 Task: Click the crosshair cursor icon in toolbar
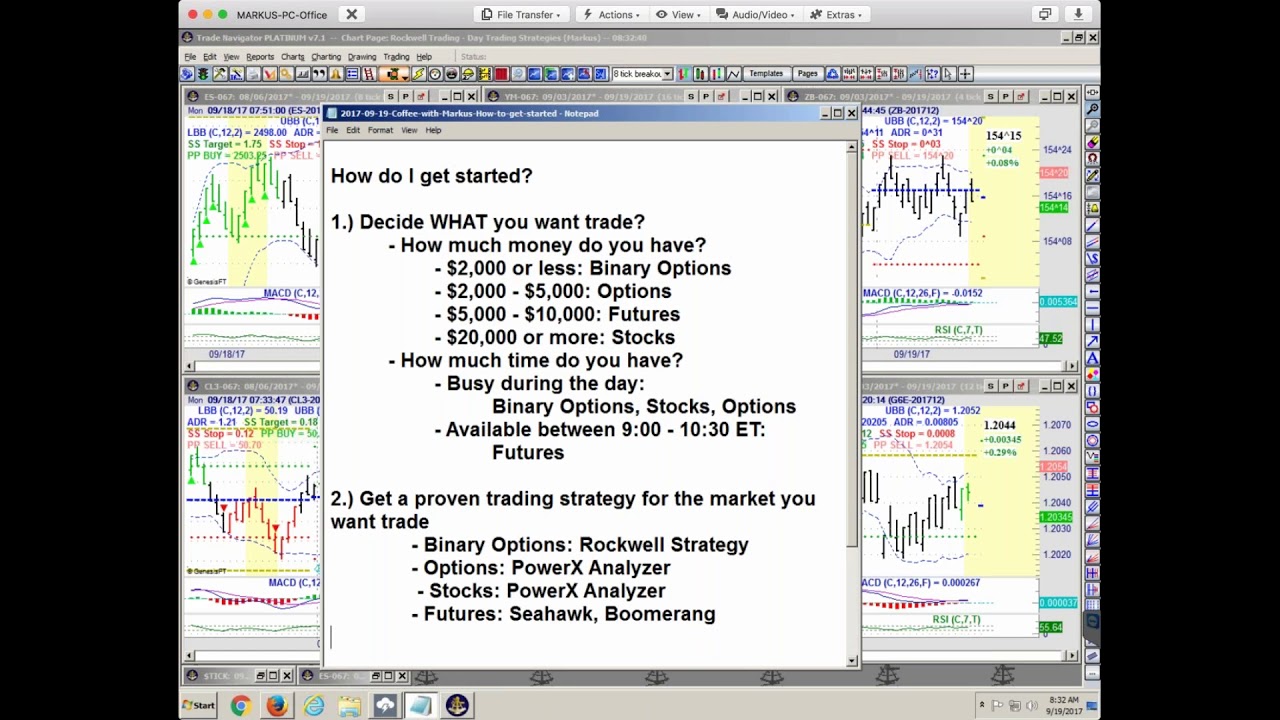[965, 74]
